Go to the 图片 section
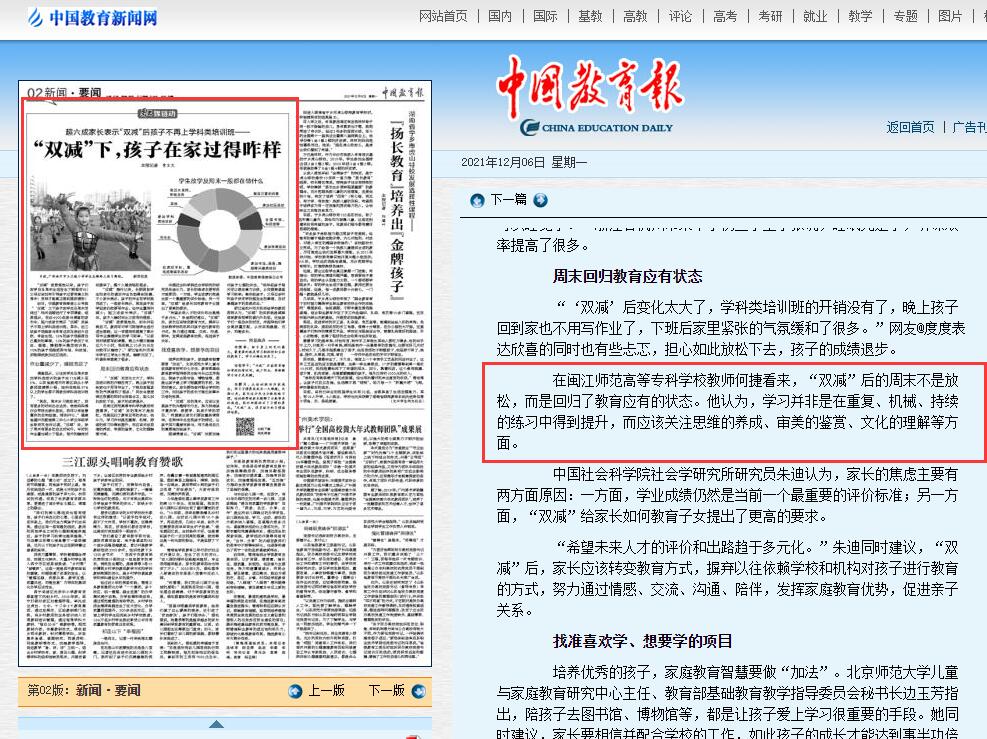987x739 pixels. point(950,16)
